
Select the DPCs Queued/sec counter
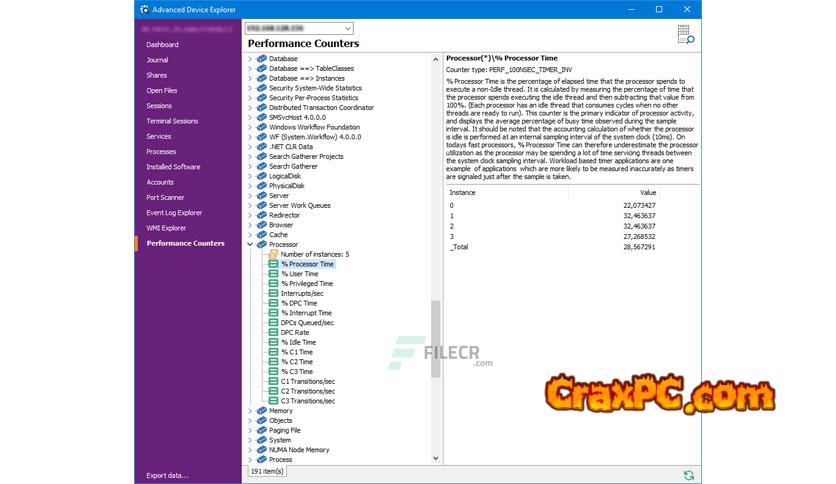307,322
